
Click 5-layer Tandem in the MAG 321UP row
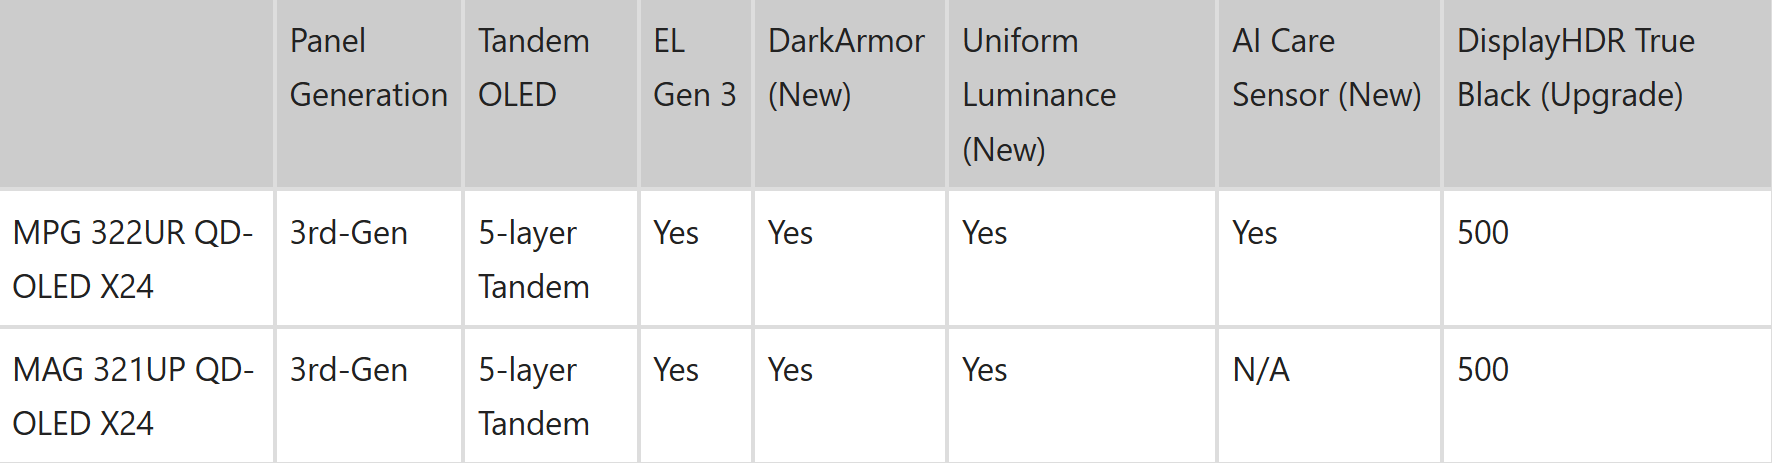click(533, 396)
